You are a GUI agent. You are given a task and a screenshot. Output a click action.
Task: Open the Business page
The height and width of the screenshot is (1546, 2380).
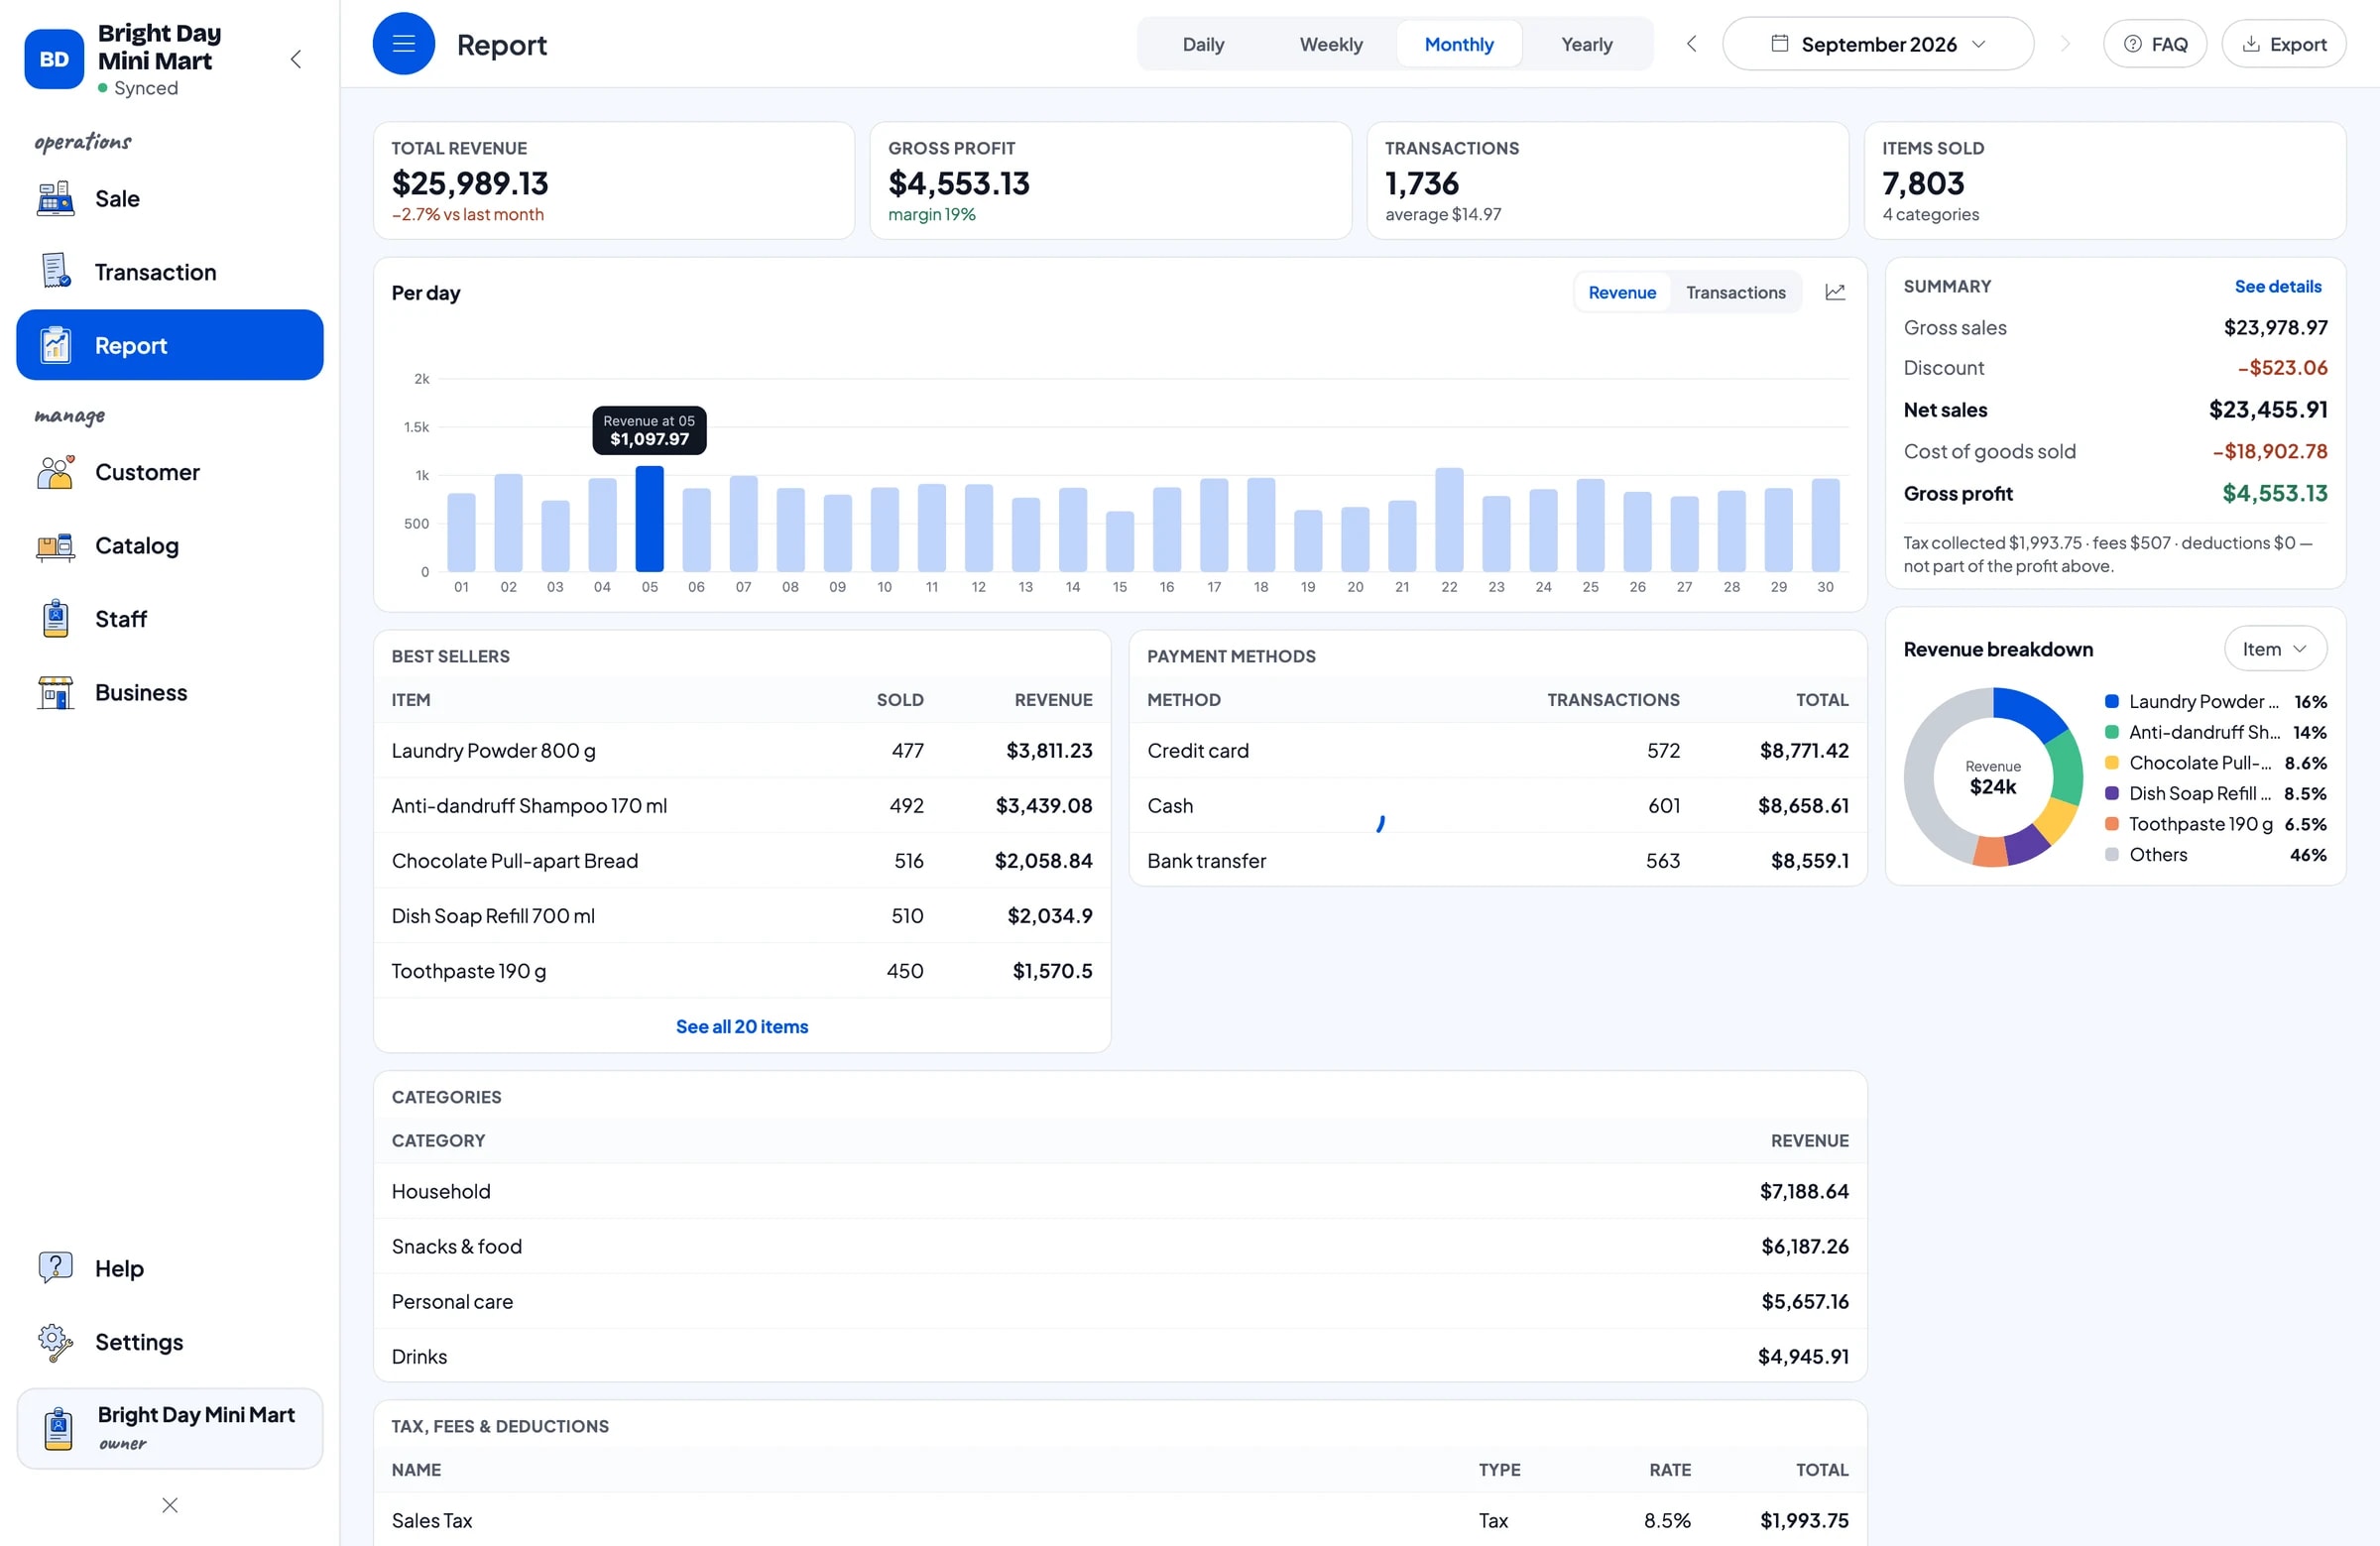click(x=170, y=692)
